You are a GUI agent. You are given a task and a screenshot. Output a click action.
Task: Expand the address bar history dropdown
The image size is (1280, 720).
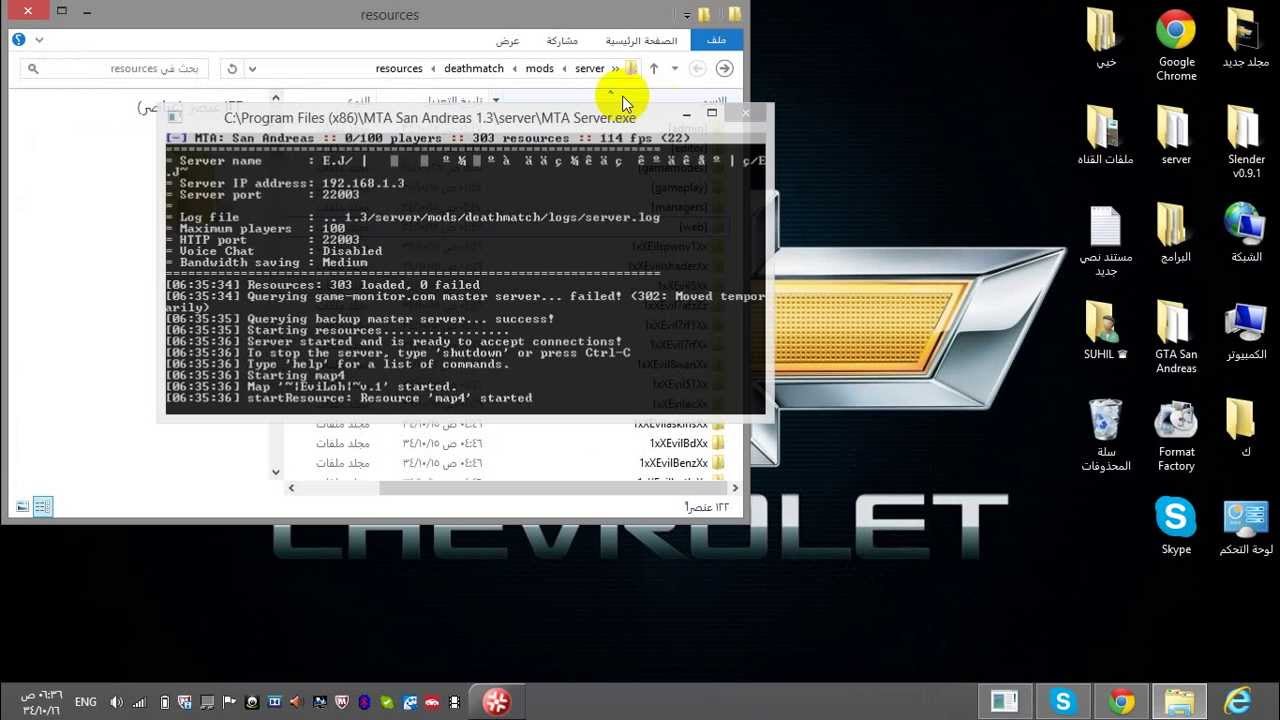252,69
